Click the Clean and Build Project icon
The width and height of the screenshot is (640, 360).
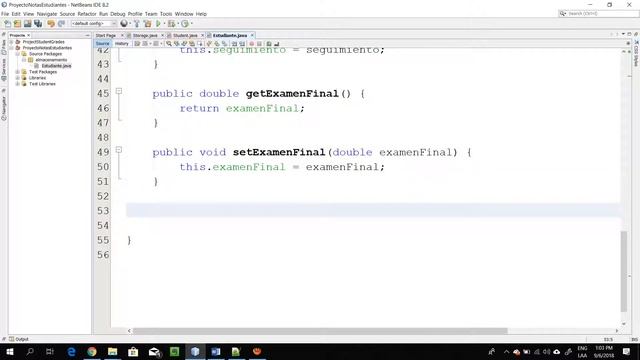pyautogui.click(x=147, y=24)
